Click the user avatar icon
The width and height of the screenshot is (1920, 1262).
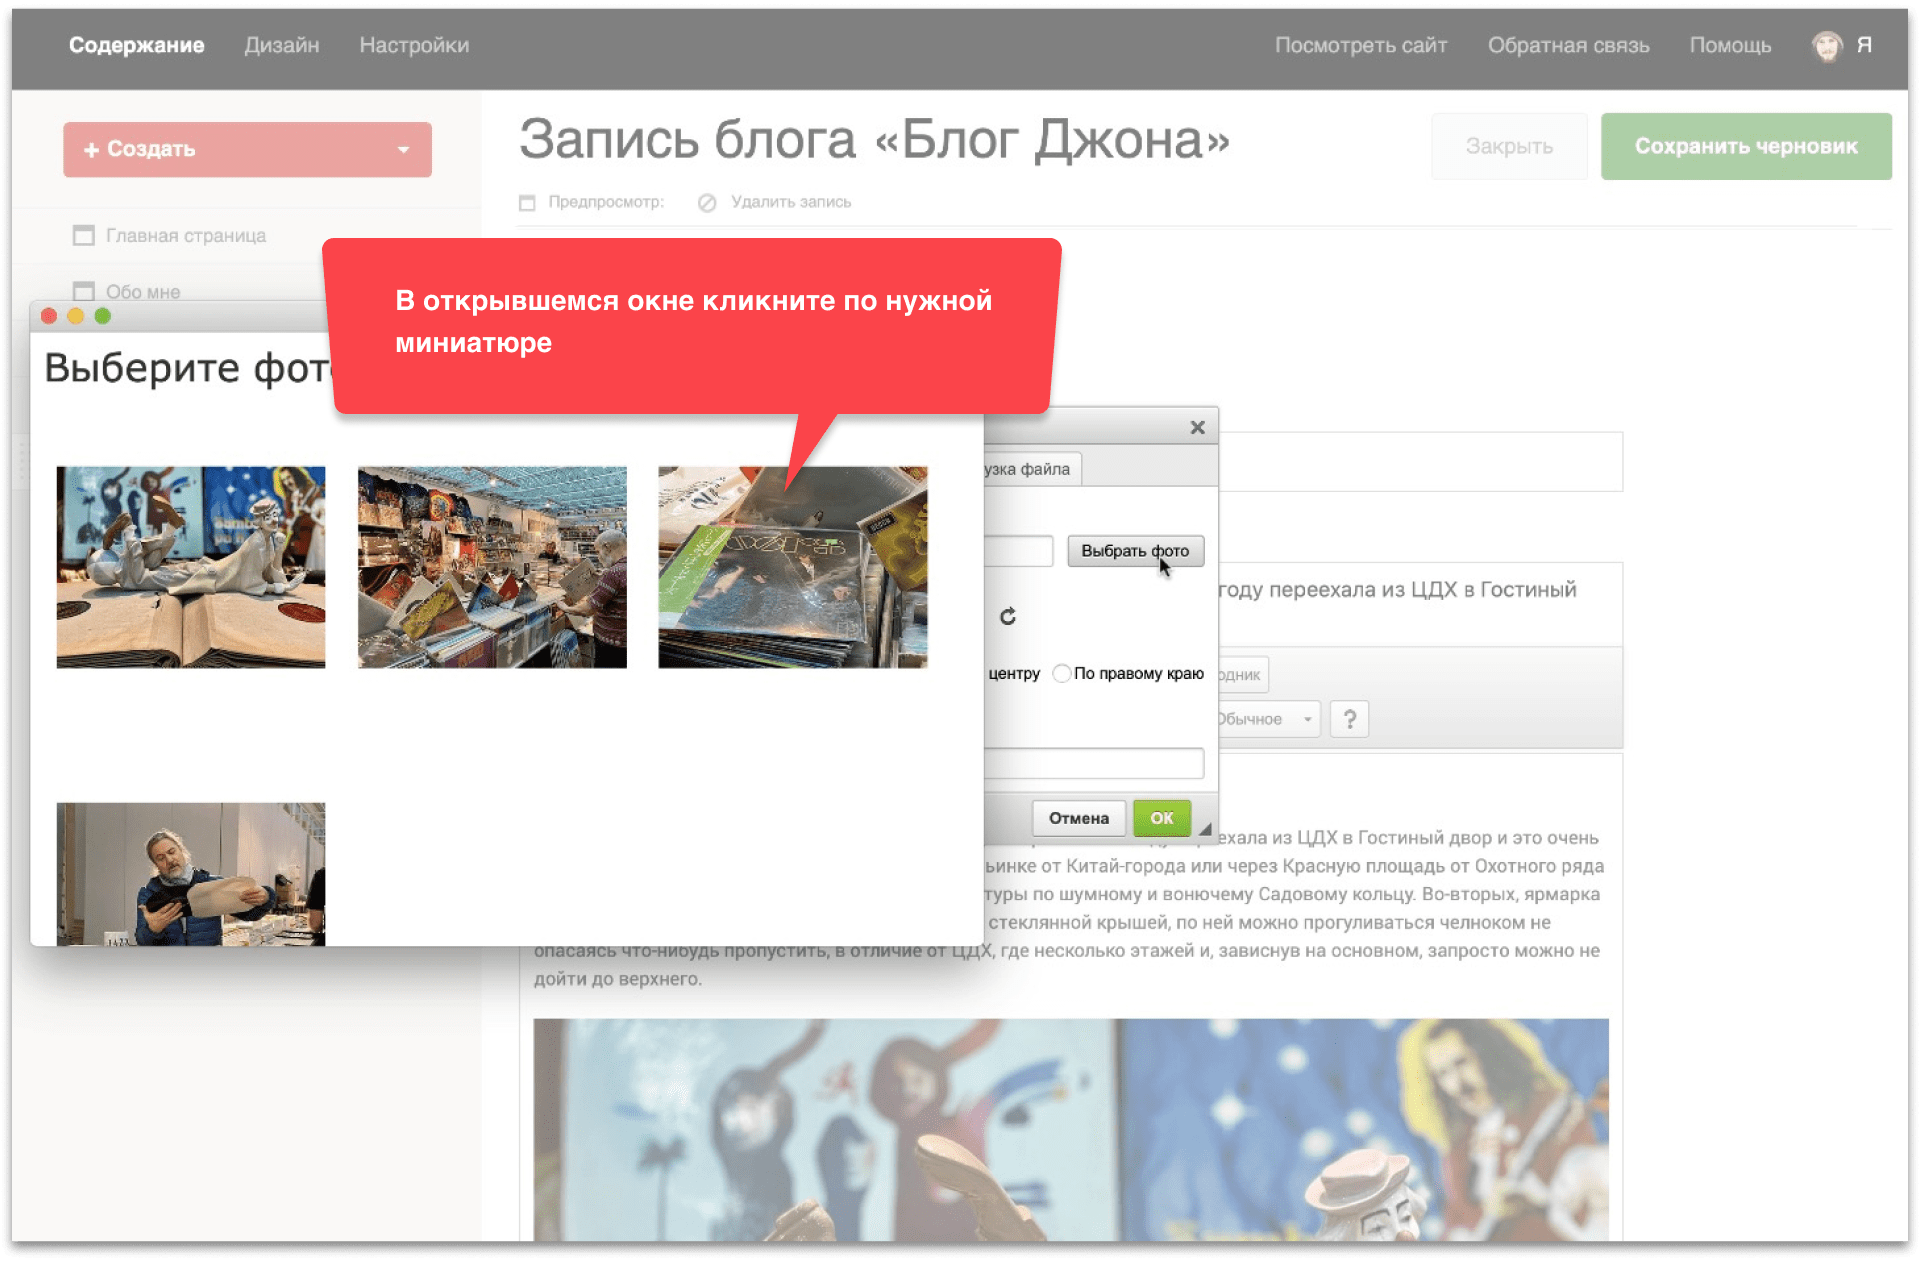pos(1827,46)
